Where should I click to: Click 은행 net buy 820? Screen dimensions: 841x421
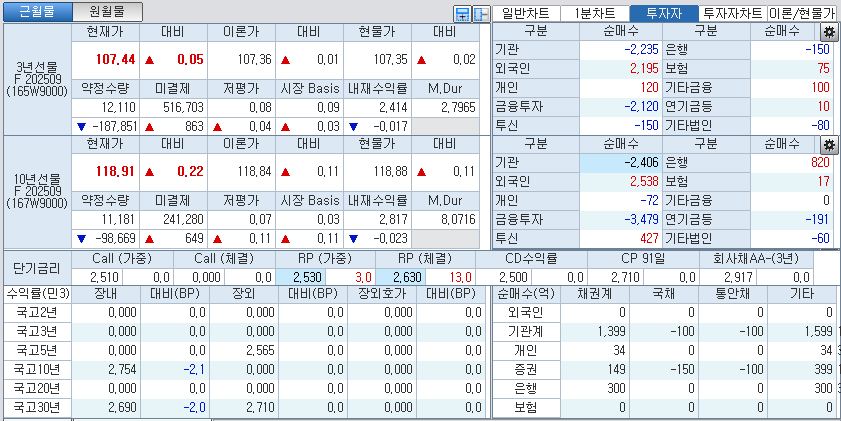coord(819,163)
